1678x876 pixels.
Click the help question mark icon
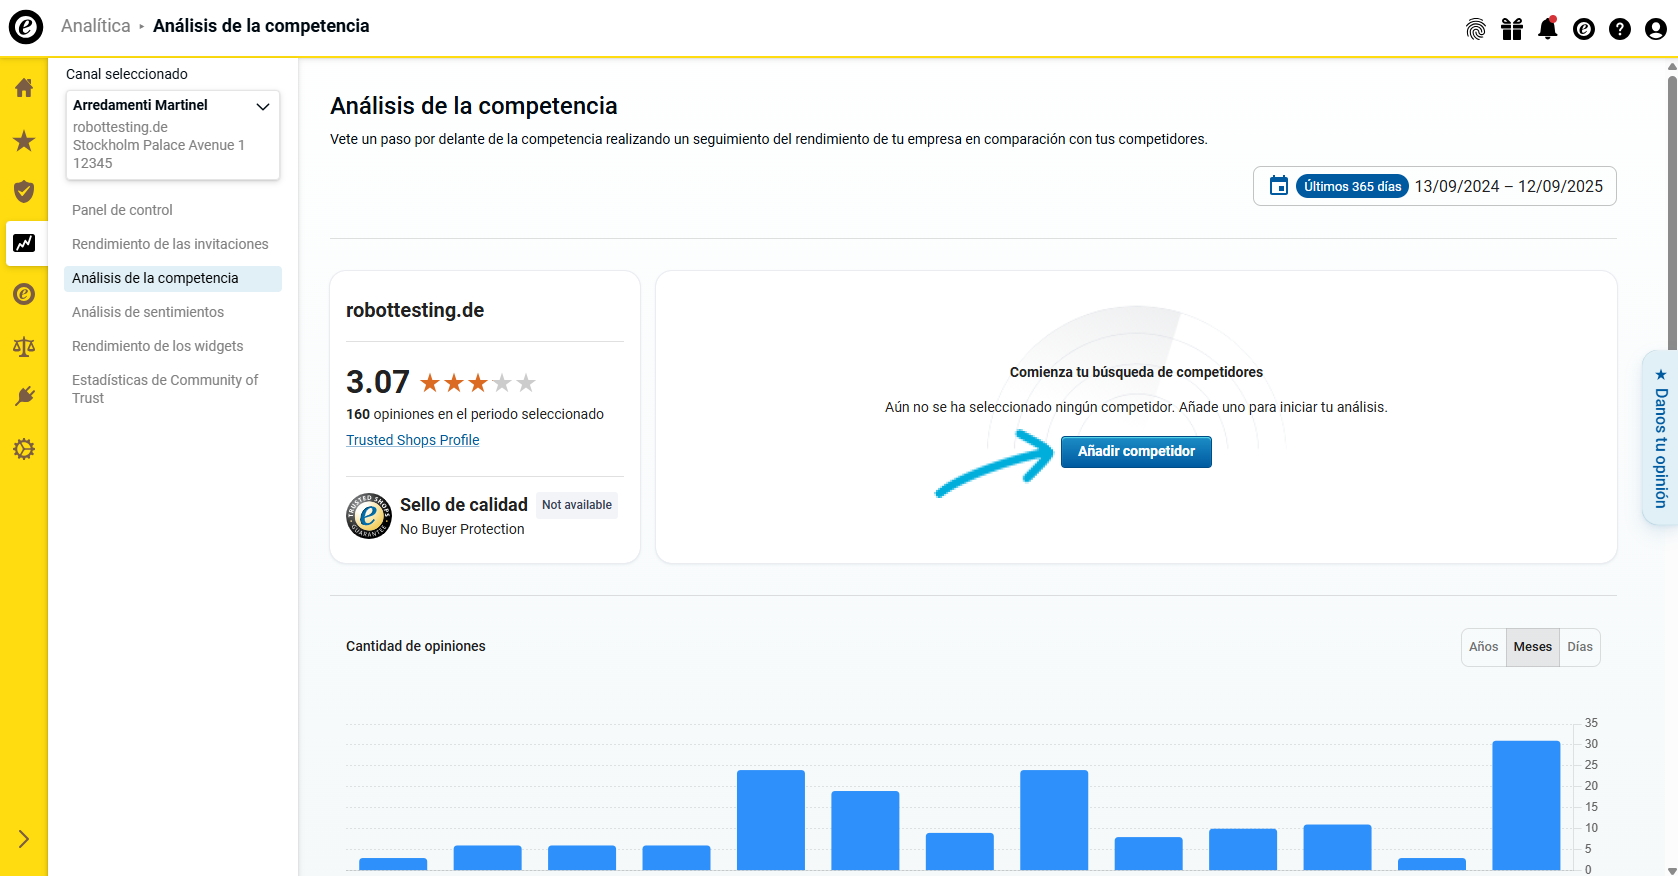click(x=1619, y=29)
